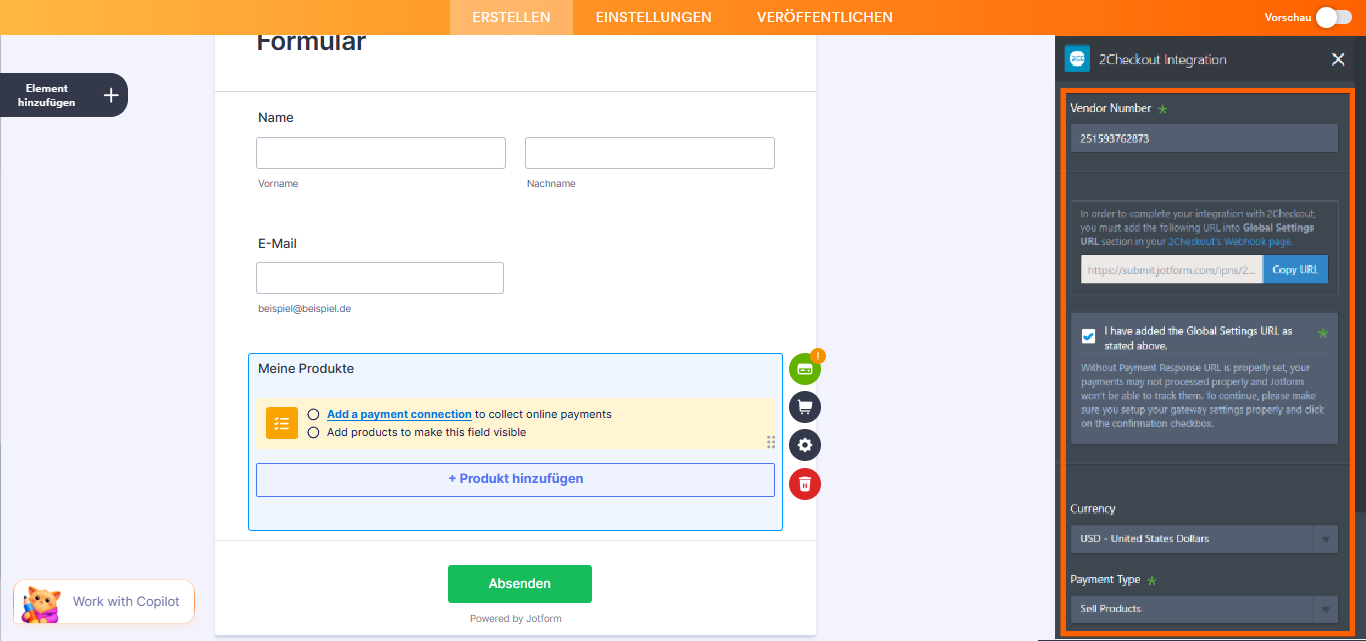Click the '+ Produkt hinzufügen' button
Viewport: 1366px width, 641px height.
click(515, 479)
